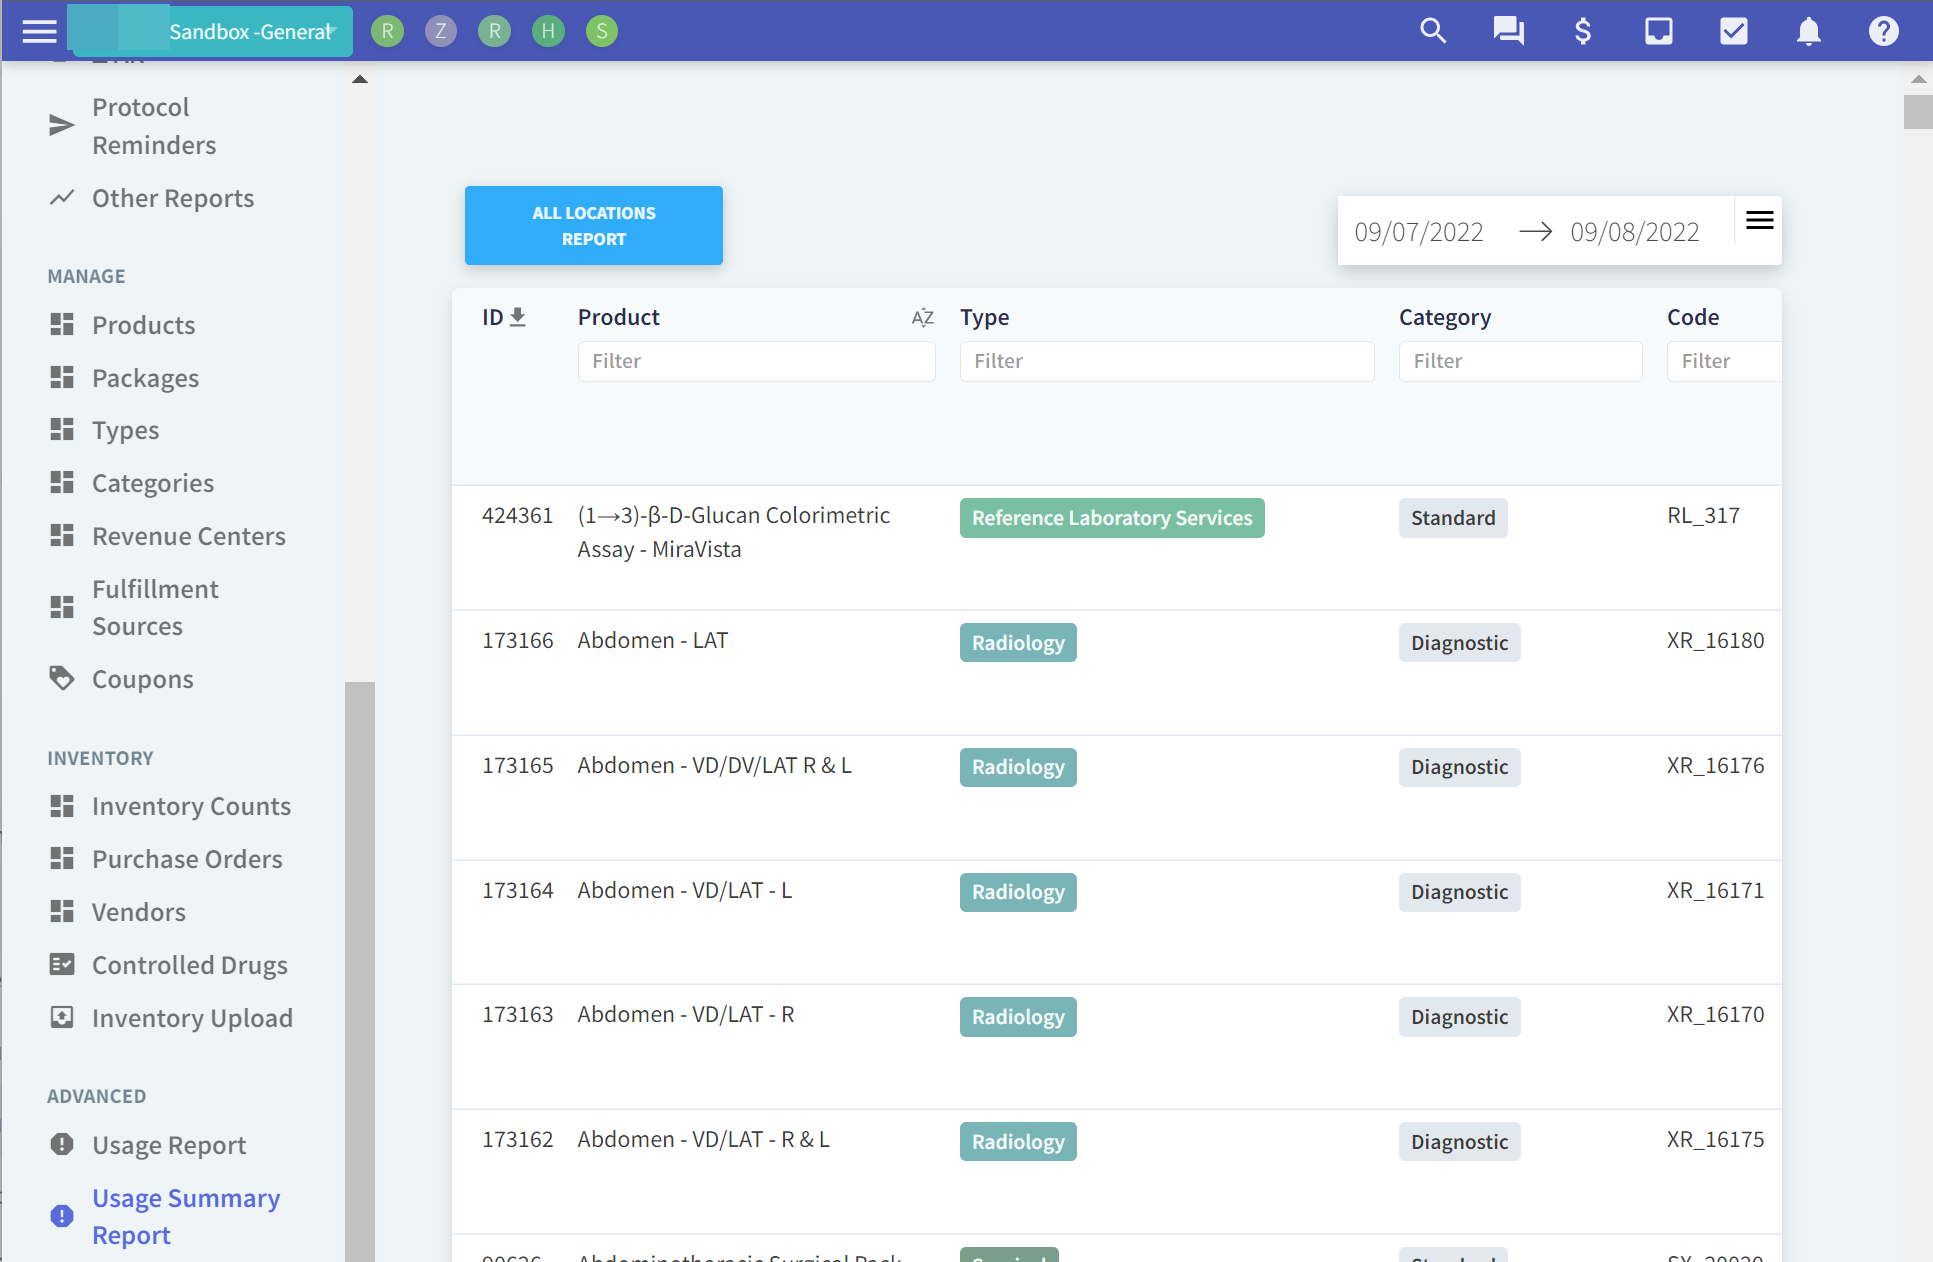This screenshot has height=1262, width=1933.
Task: Click Diagnostic tag in row 173165
Action: click(1459, 767)
